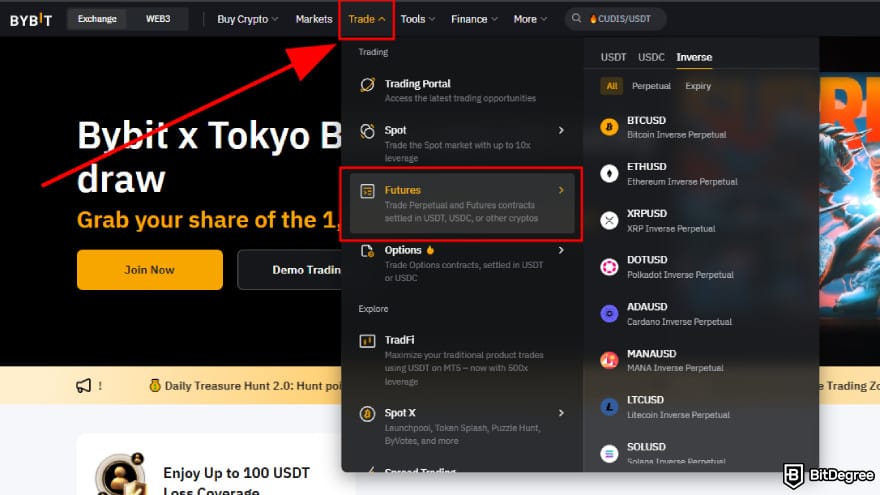
Task: Open Trading Portal menu entry
Action: point(462,90)
